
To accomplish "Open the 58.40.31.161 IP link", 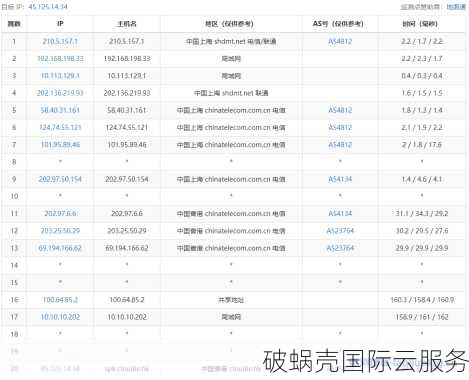I will click(x=60, y=110).
